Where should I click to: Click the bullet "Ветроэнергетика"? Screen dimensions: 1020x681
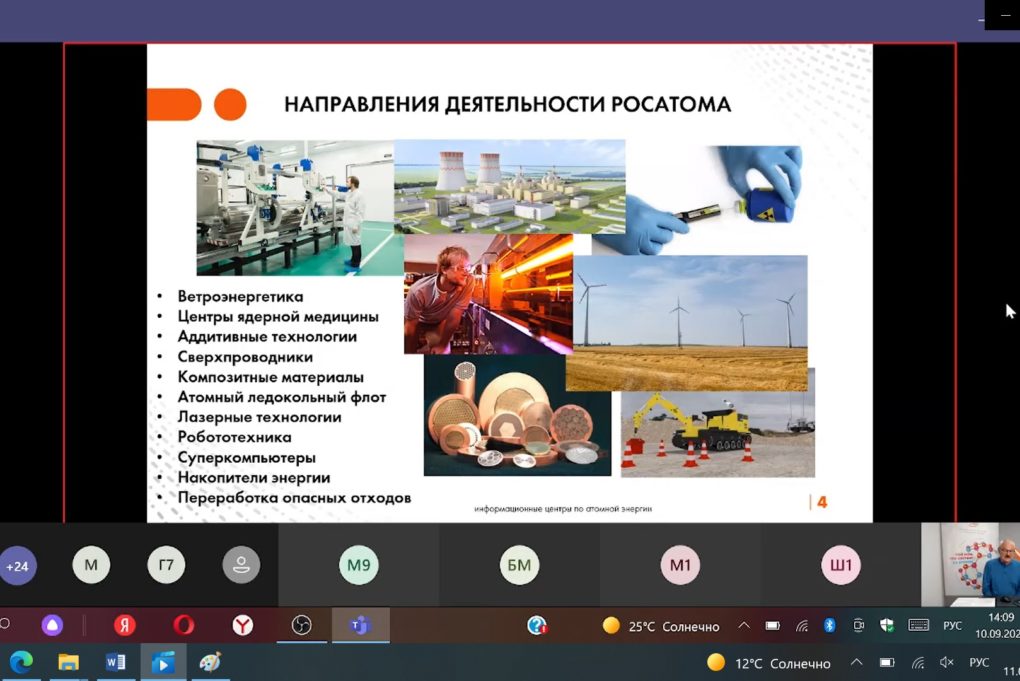point(240,297)
